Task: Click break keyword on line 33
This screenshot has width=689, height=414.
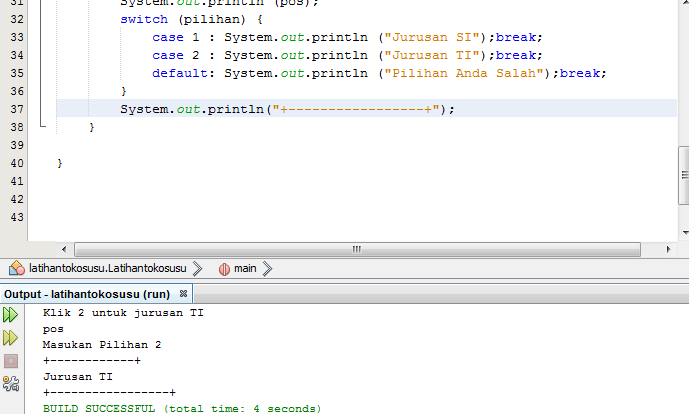Action: [x=516, y=37]
